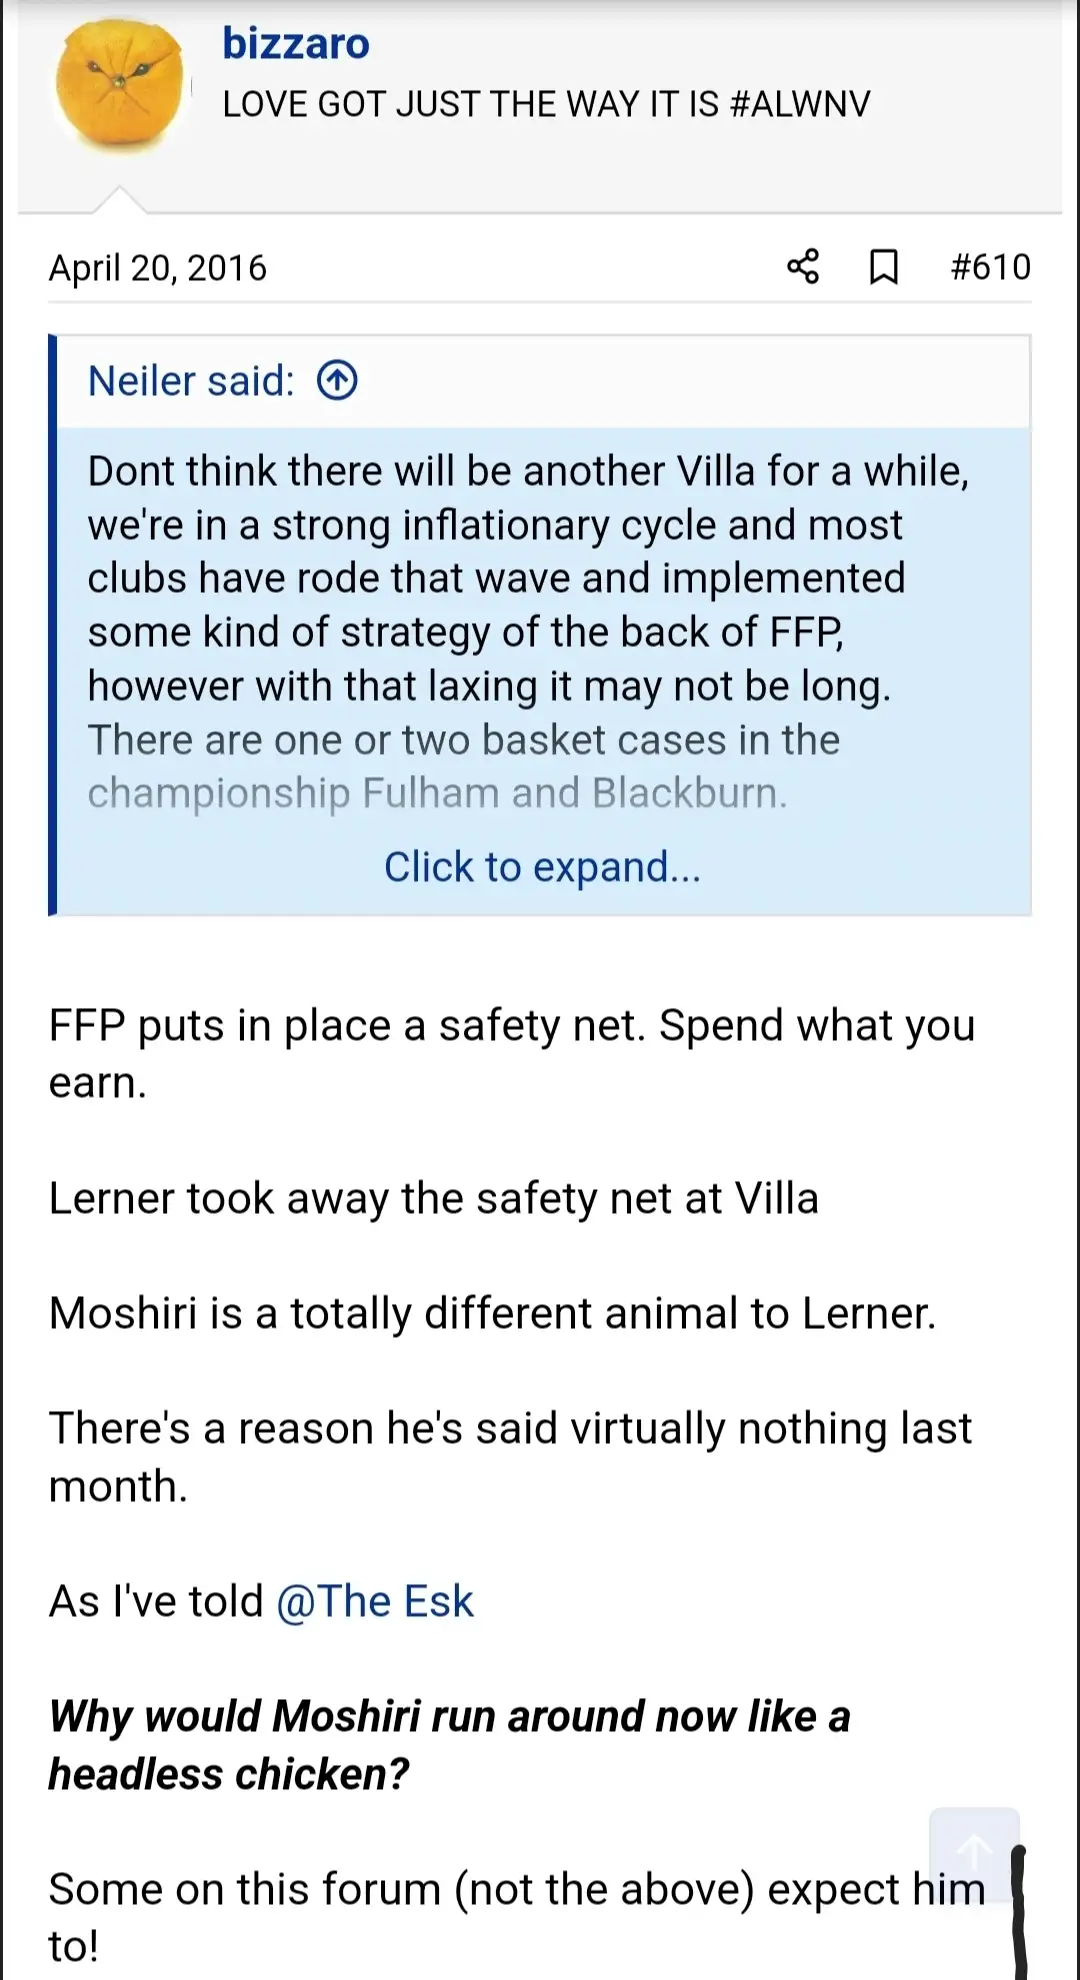Bookmark post #610
The height and width of the screenshot is (1980, 1080).
click(883, 267)
